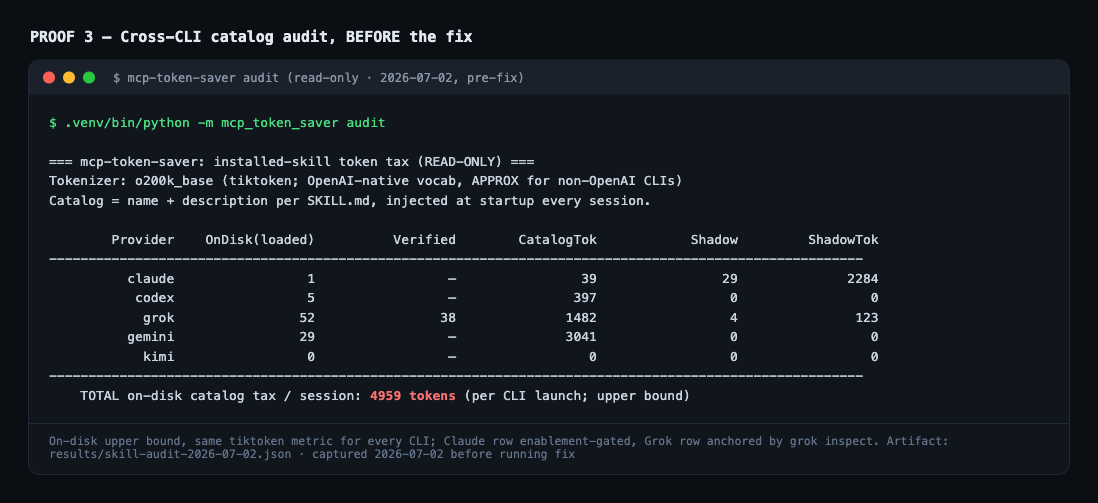Click the 'claude' provider row label
This screenshot has height=503, width=1098.
click(x=151, y=279)
